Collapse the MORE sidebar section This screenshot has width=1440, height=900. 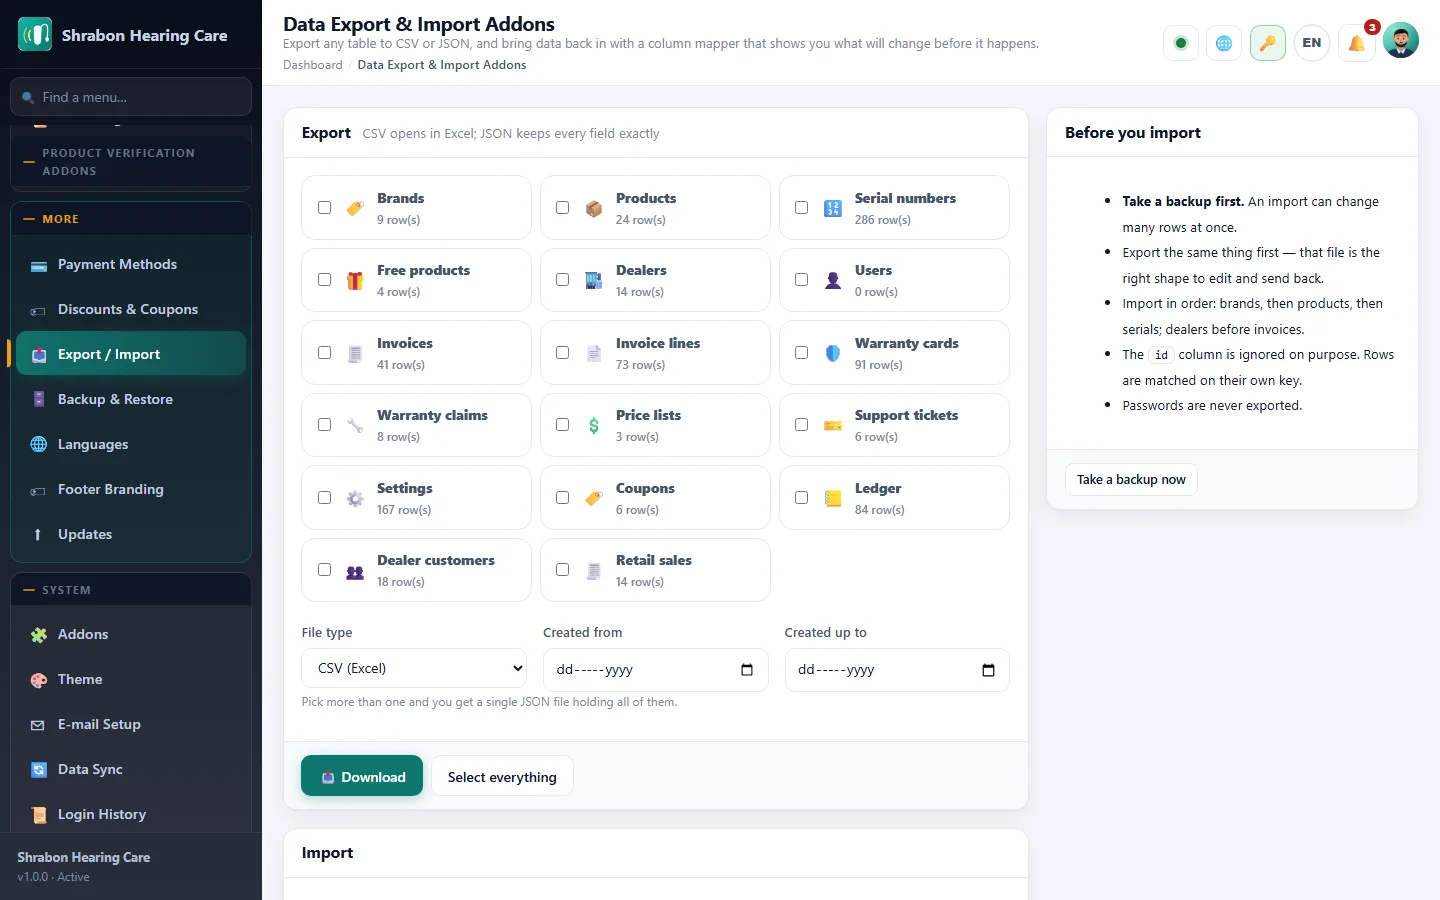[131, 219]
